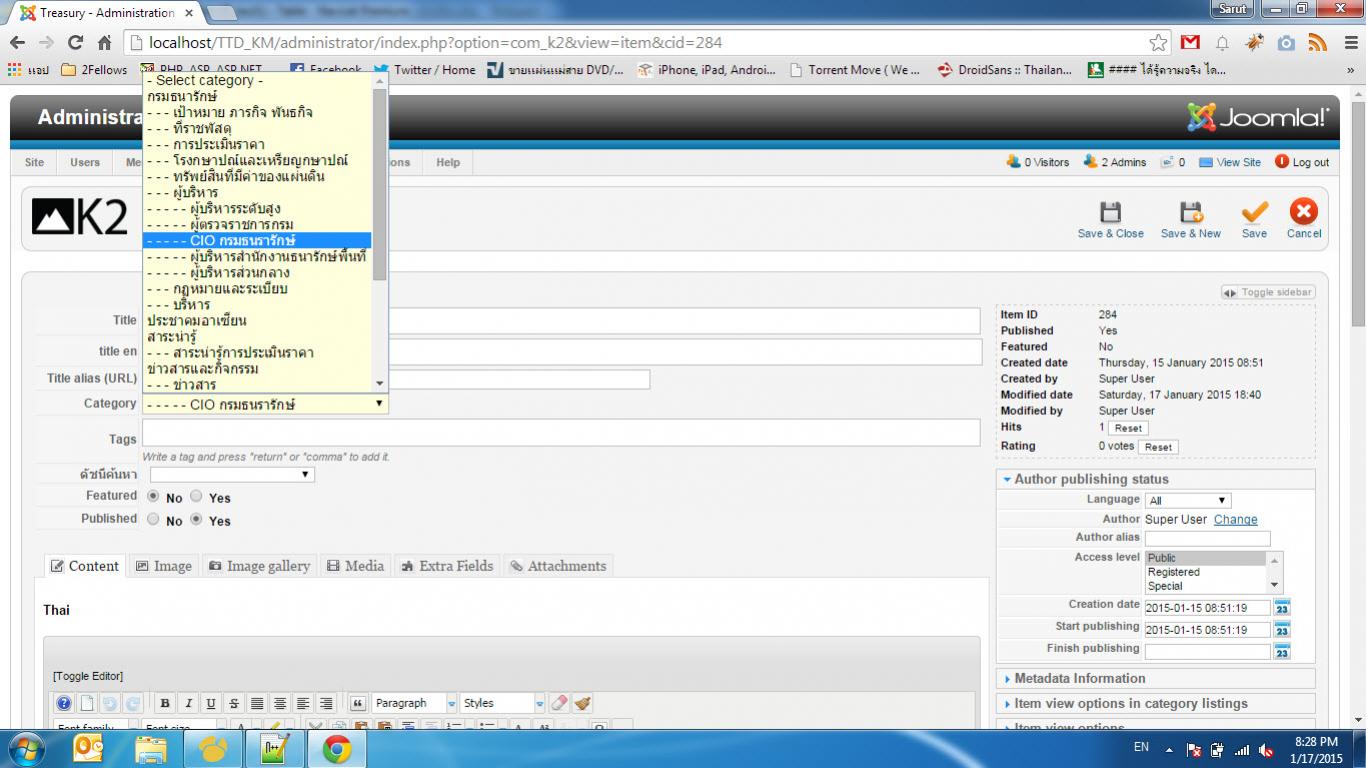Open Chrome from Windows taskbar

click(337, 749)
